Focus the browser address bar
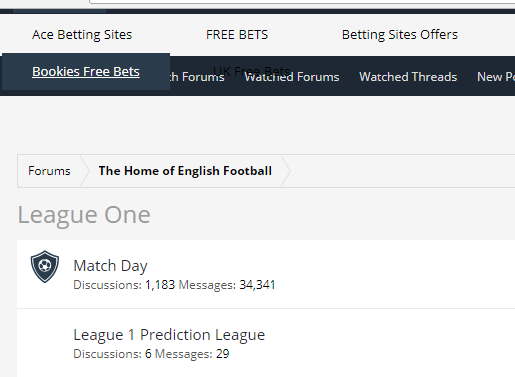Screen dimensions: 515x377 [302, 2]
